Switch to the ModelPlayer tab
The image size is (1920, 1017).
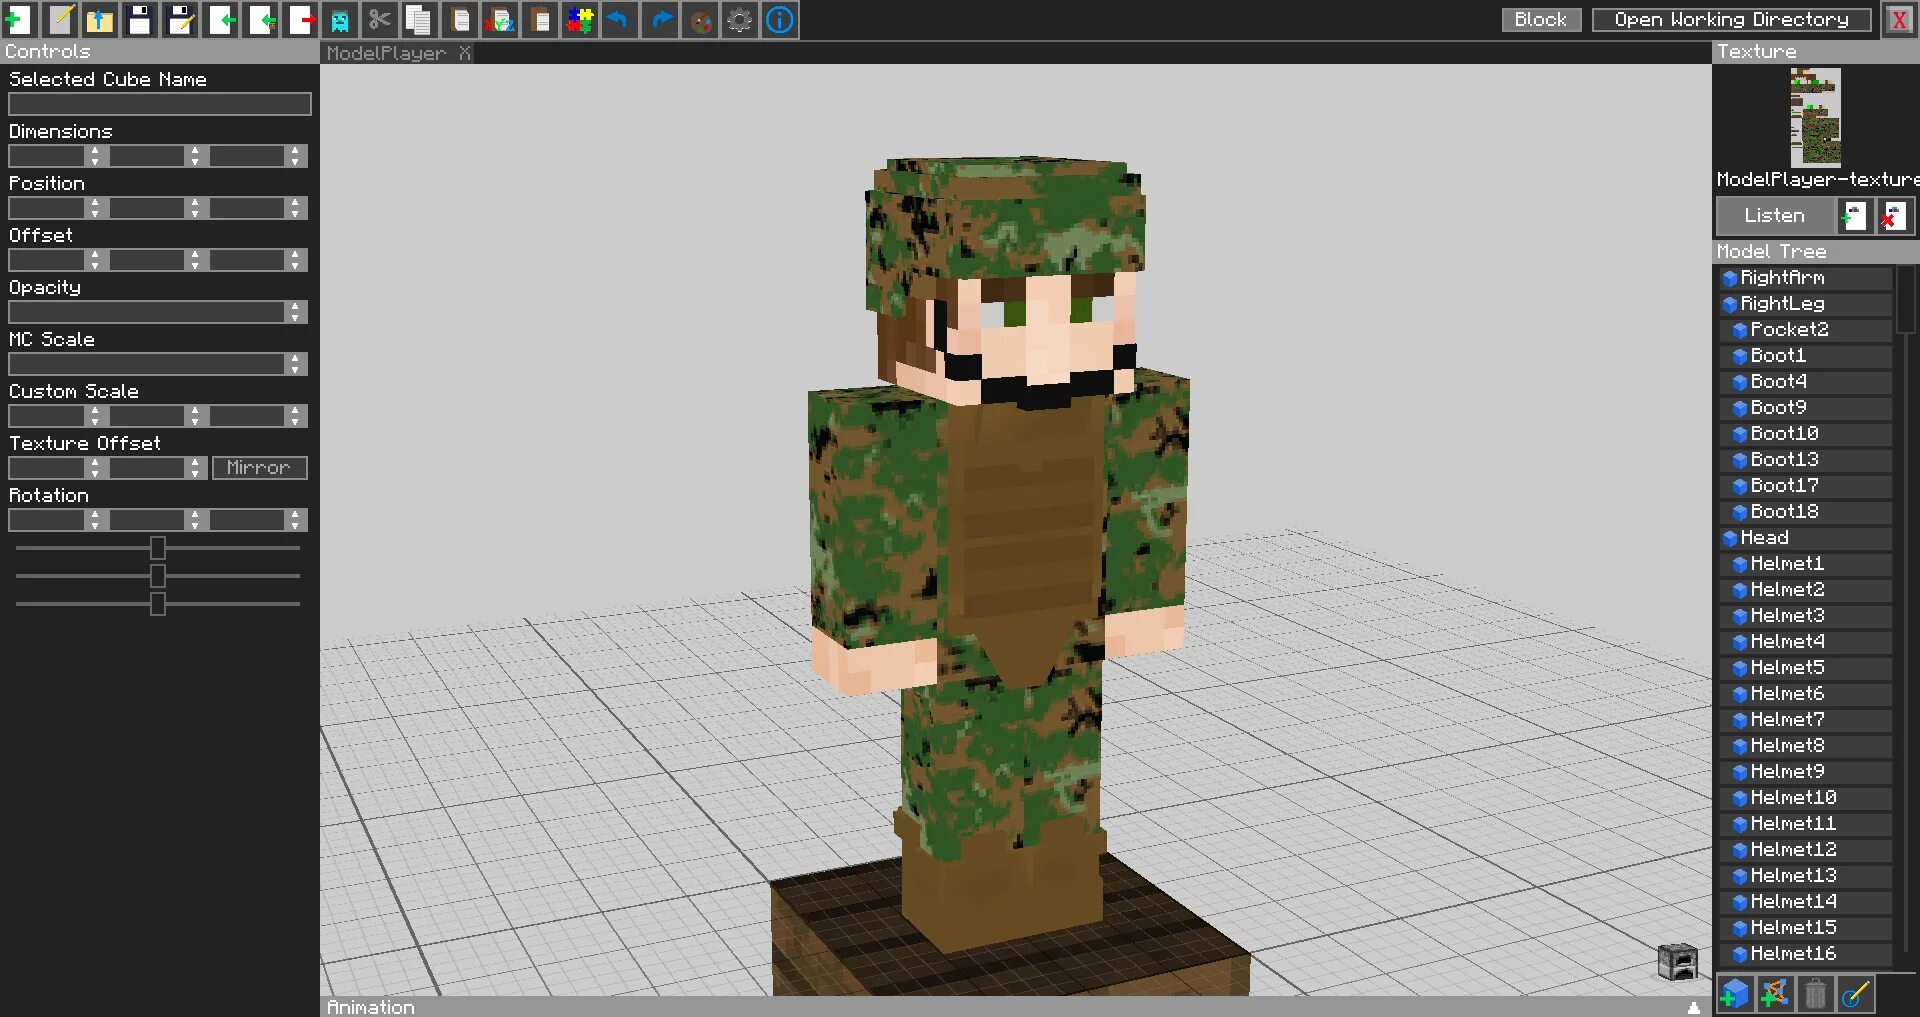[386, 53]
